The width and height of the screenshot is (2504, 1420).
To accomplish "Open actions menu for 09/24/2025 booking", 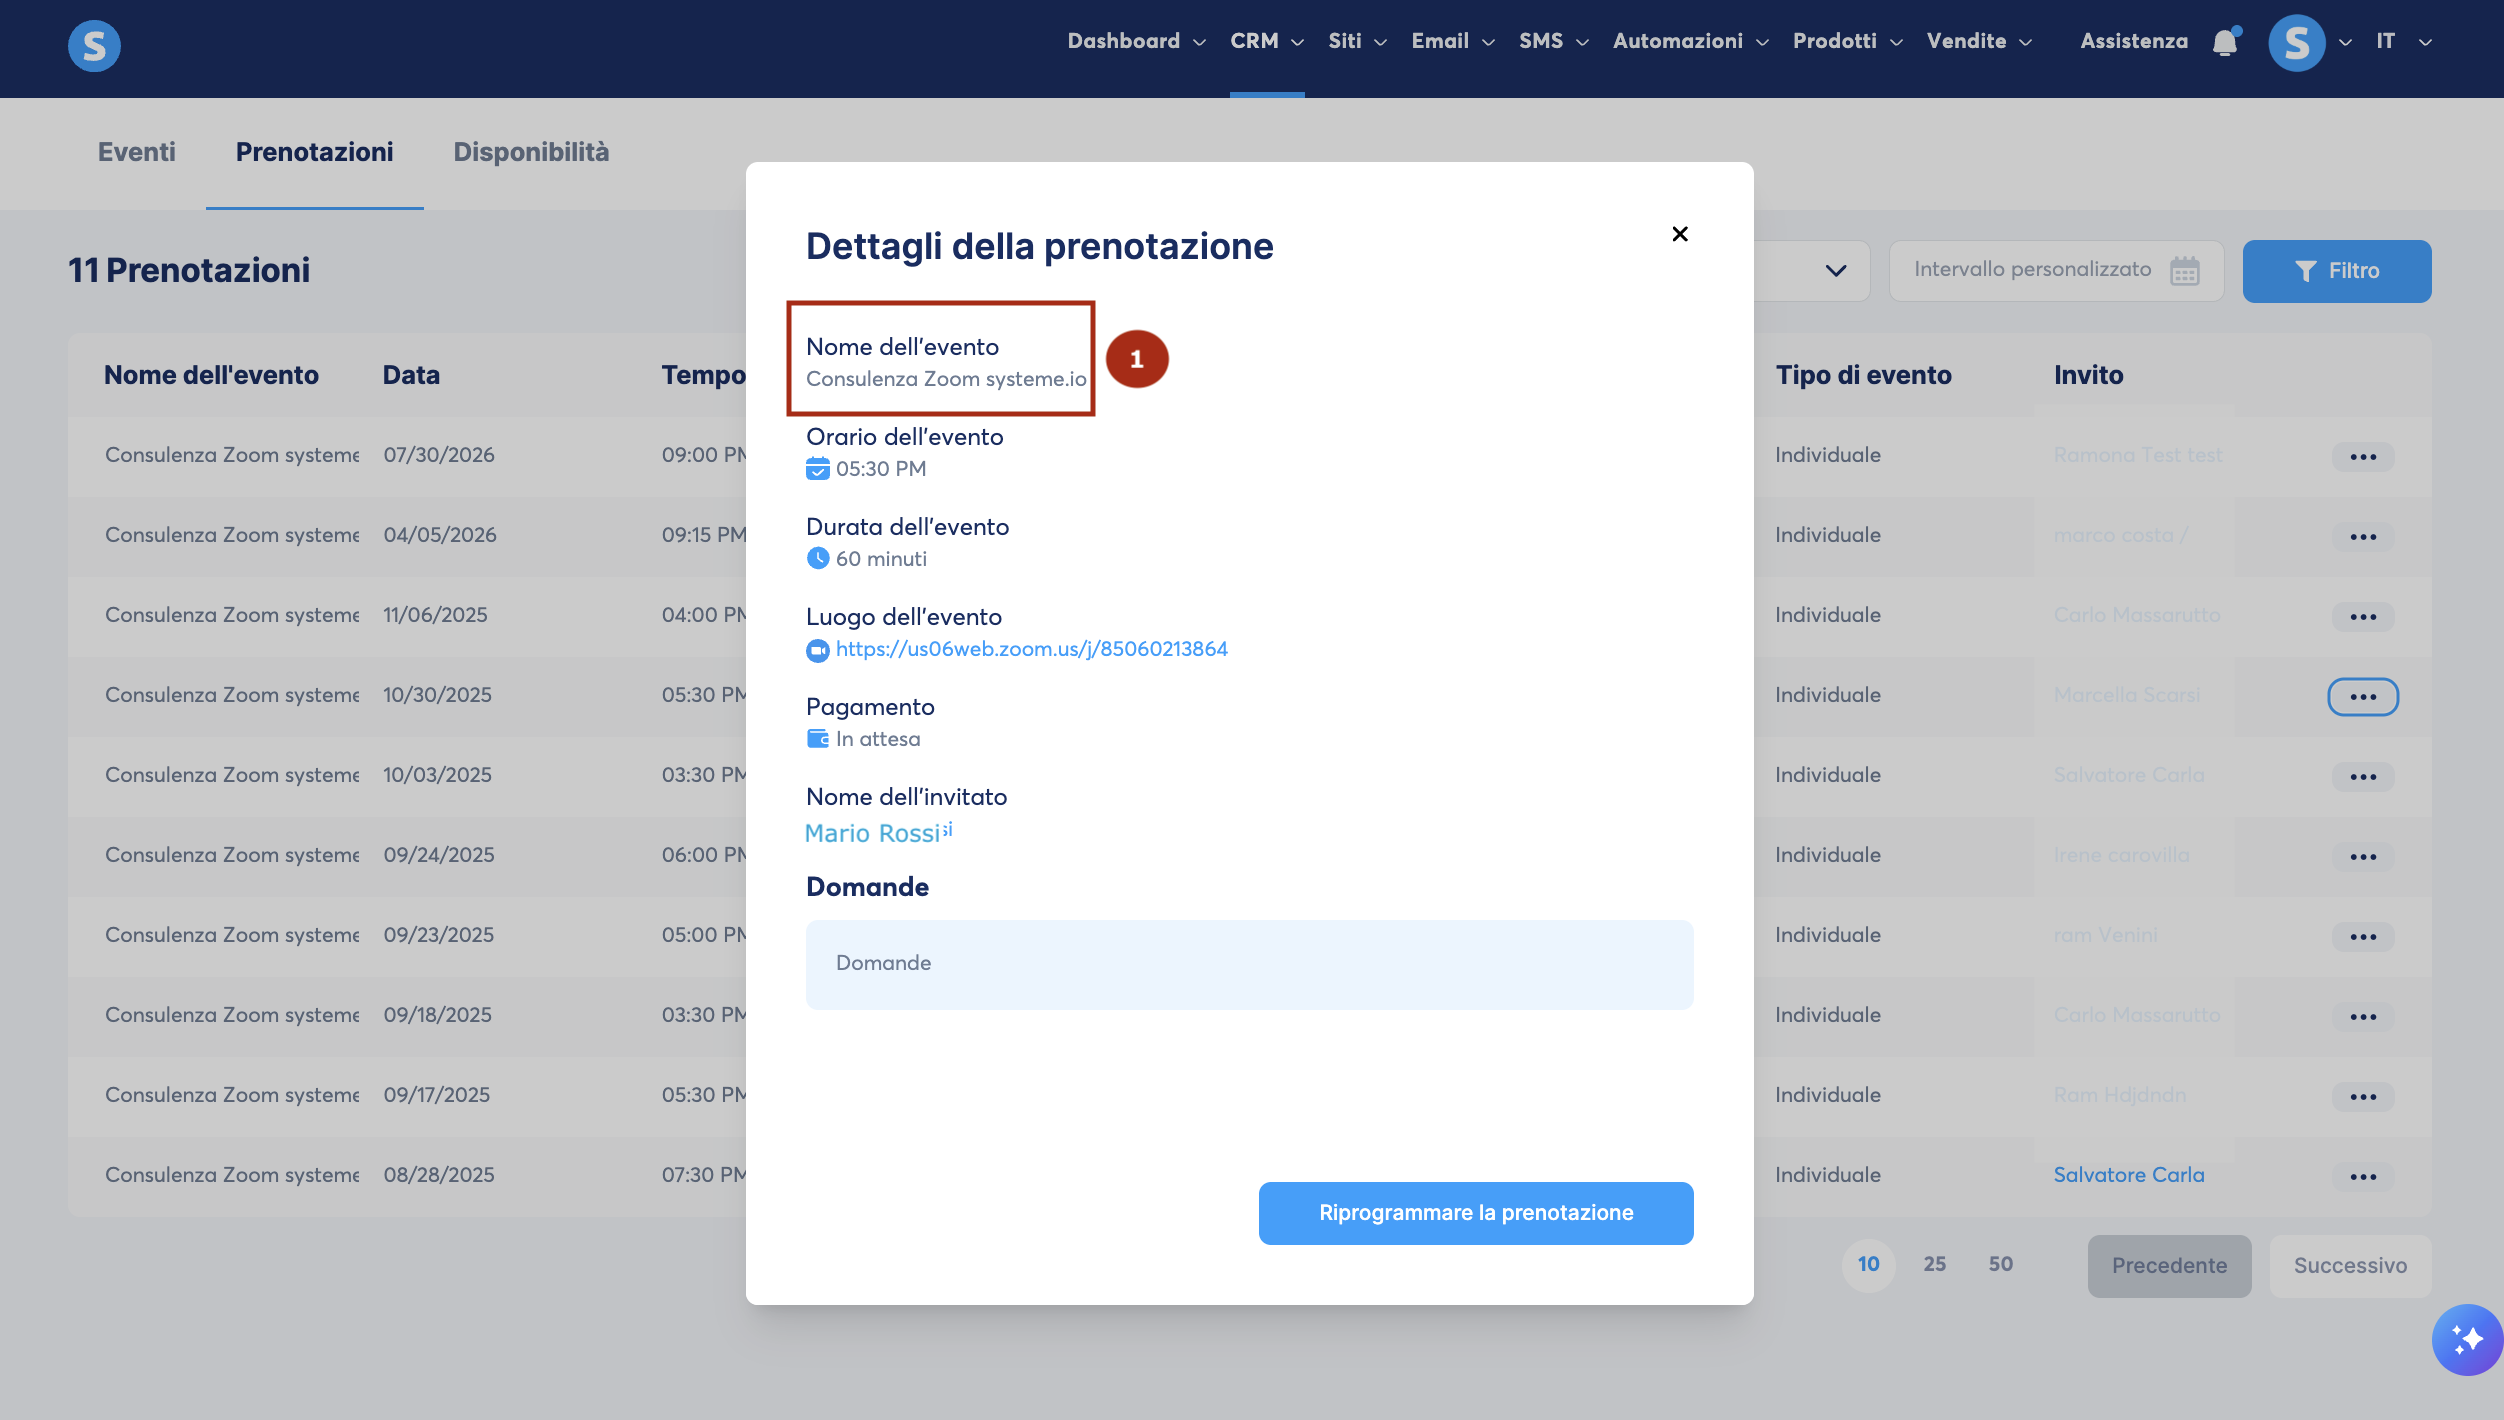I will 2363,857.
